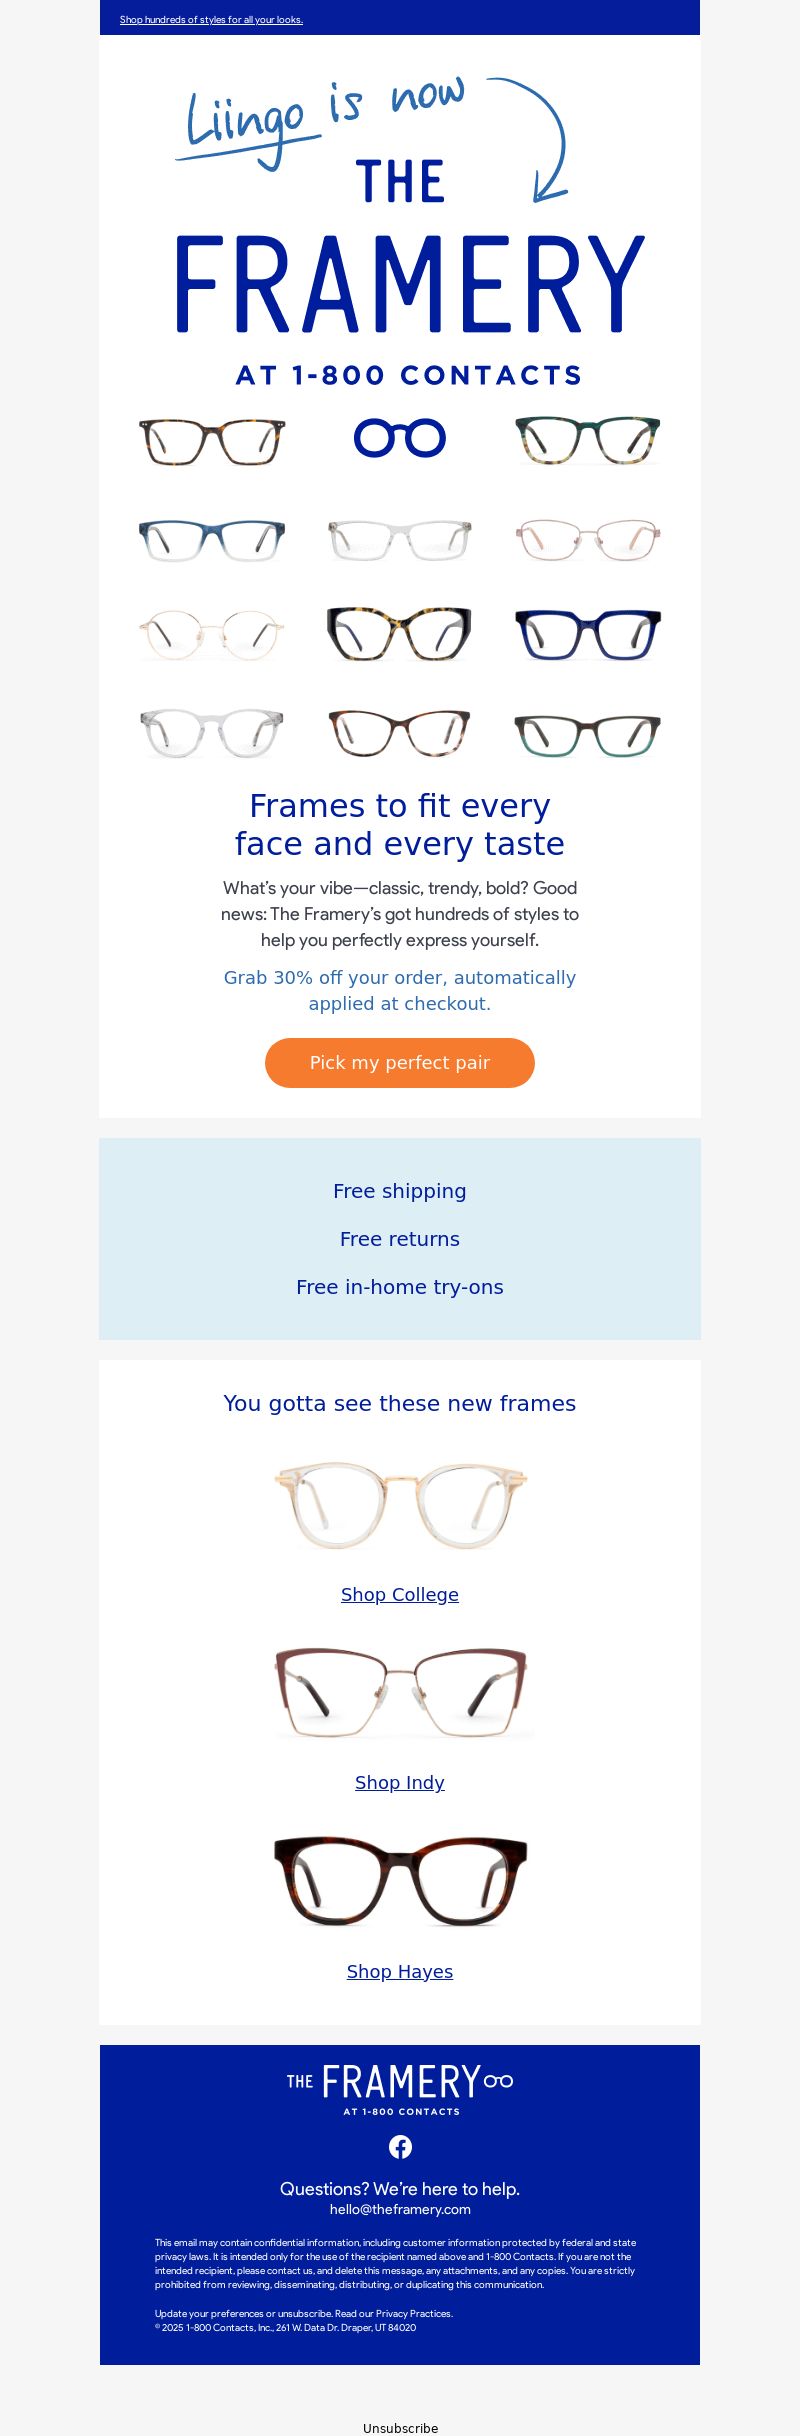Open the Shop Indy link
The height and width of the screenshot is (2436, 800).
[x=400, y=1783]
